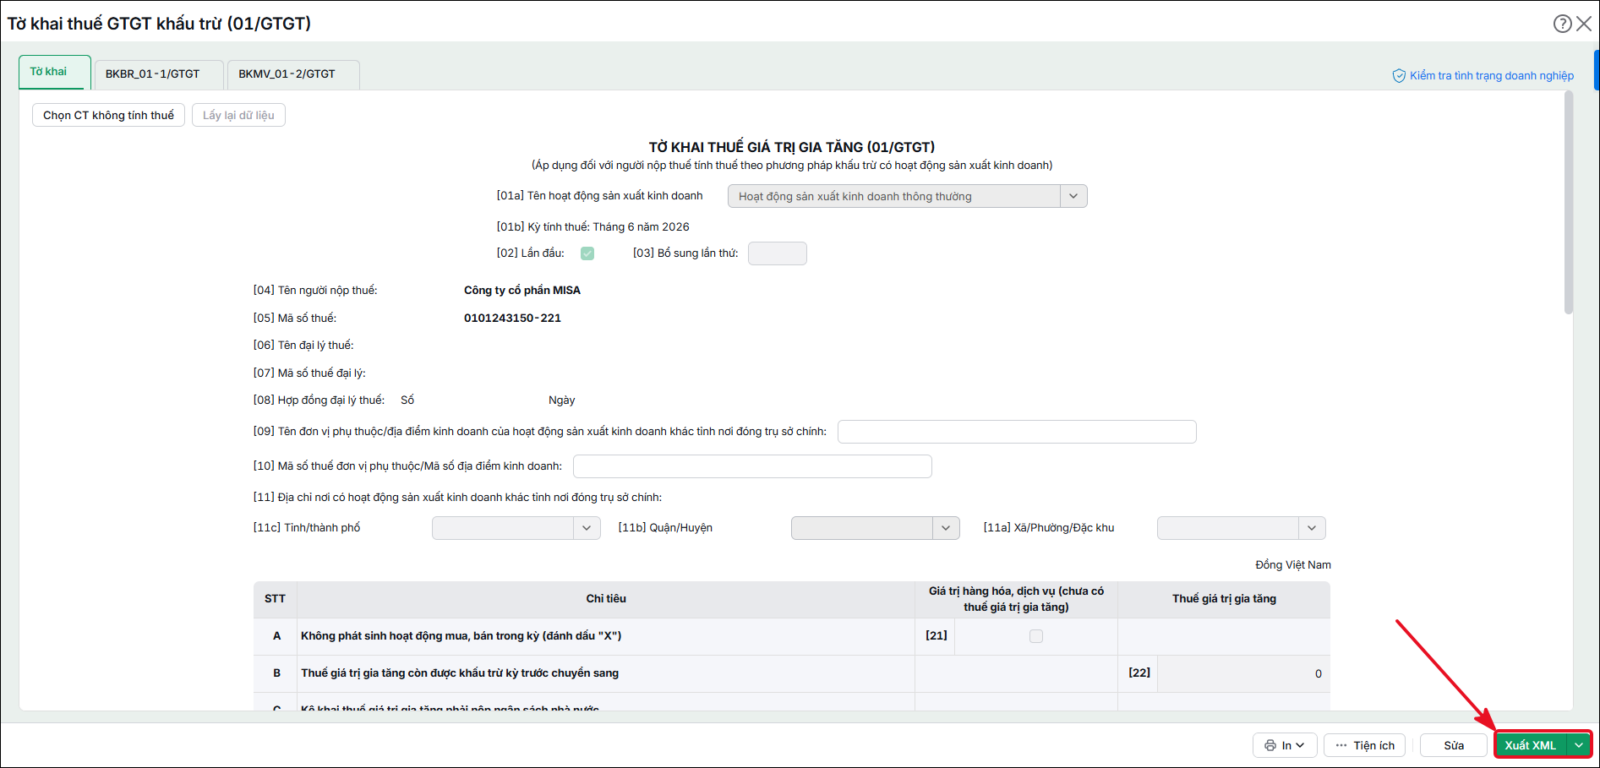Open the help question mark icon
The height and width of the screenshot is (768, 1600).
(1562, 23)
